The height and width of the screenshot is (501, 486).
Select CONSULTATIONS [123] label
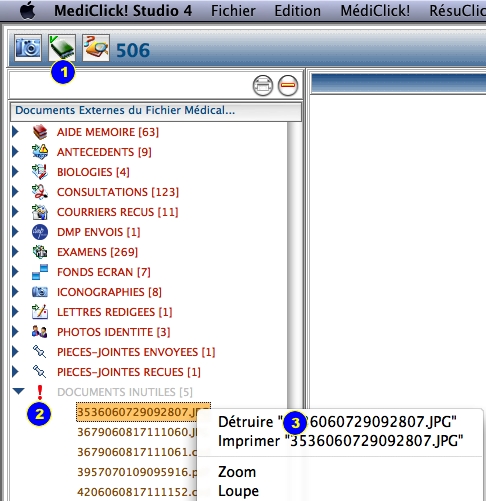[x=118, y=192]
